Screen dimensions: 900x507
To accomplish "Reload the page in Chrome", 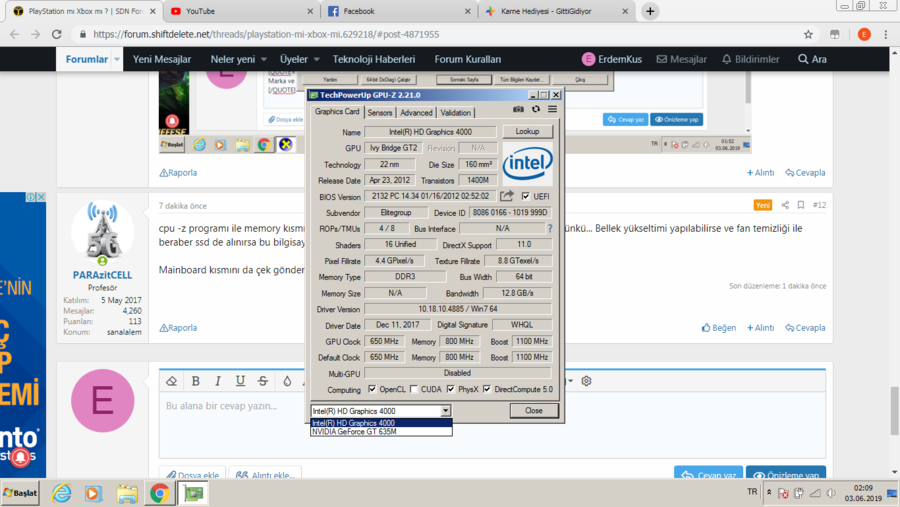I will click(x=56, y=34).
